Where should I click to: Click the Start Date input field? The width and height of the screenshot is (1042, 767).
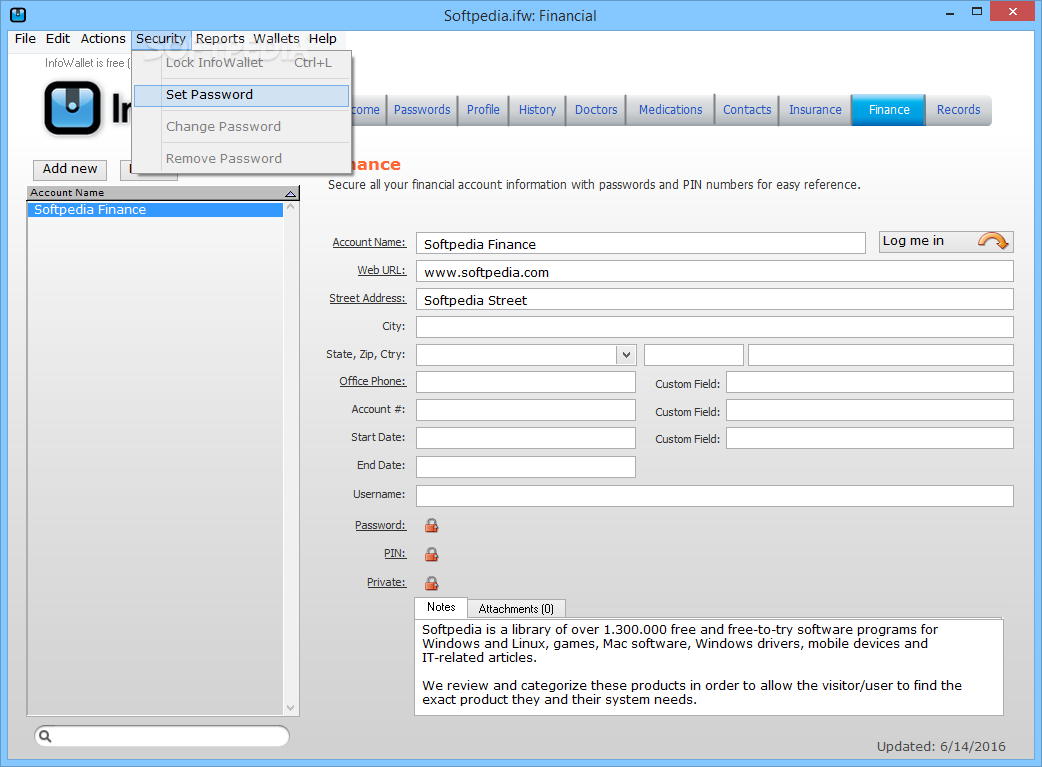[526, 438]
